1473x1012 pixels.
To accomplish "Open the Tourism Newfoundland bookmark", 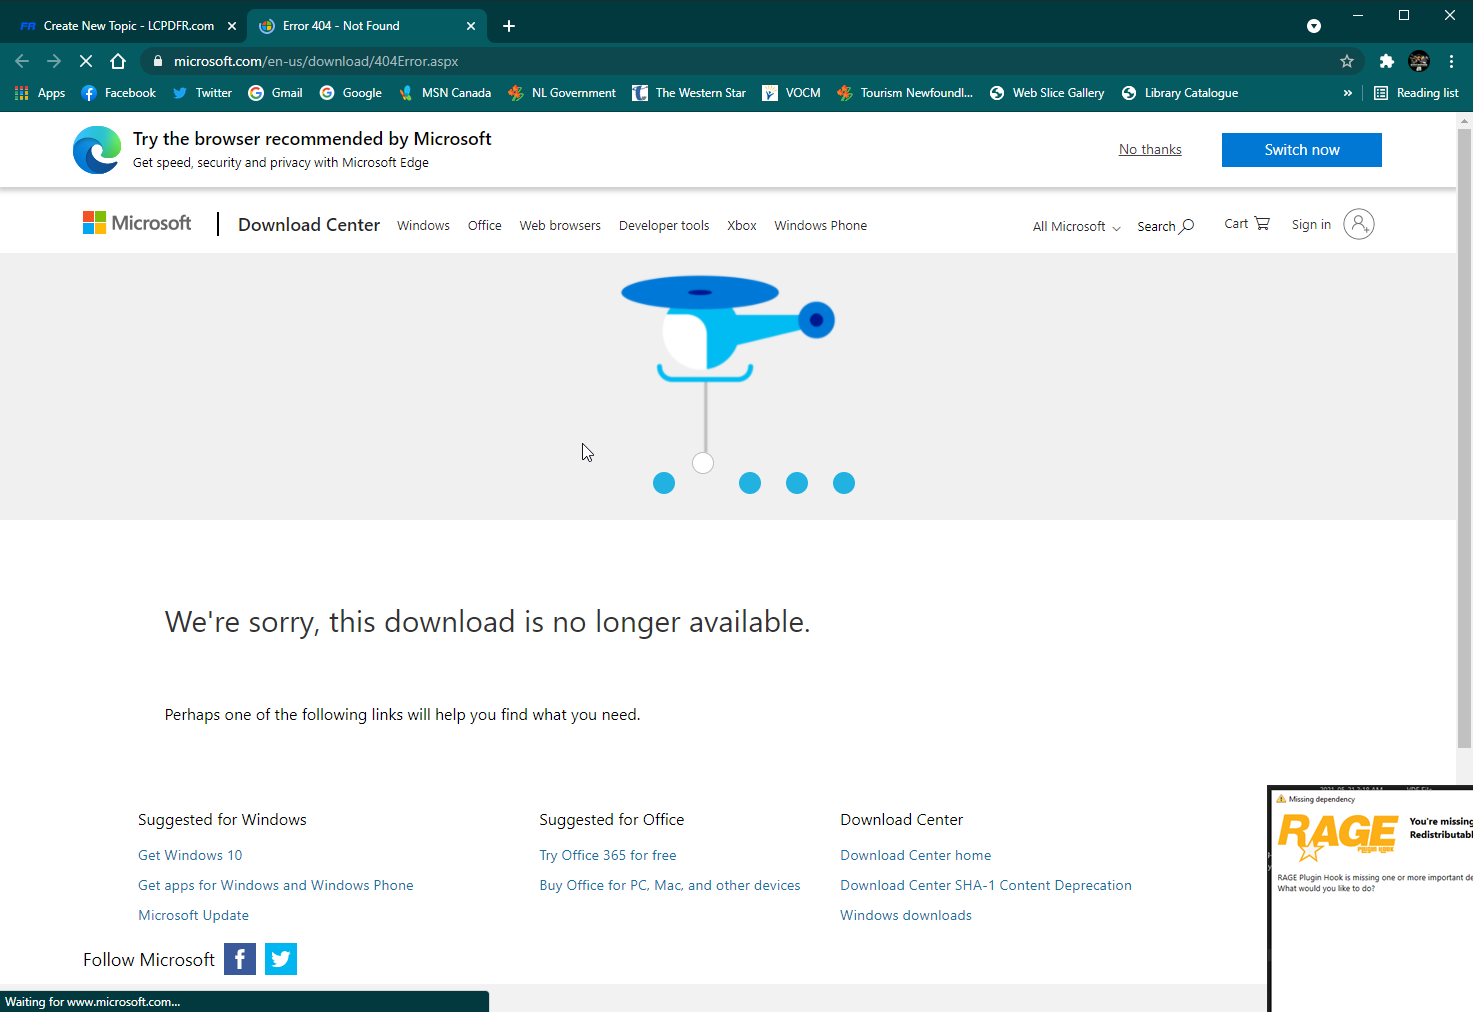I will coord(905,93).
